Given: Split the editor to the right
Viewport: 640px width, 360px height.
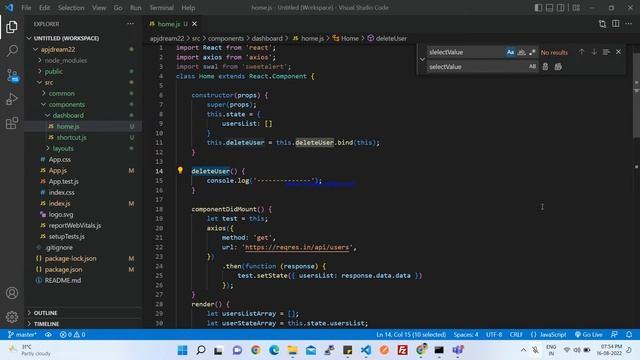Looking at the screenshot, I should click(x=616, y=24).
